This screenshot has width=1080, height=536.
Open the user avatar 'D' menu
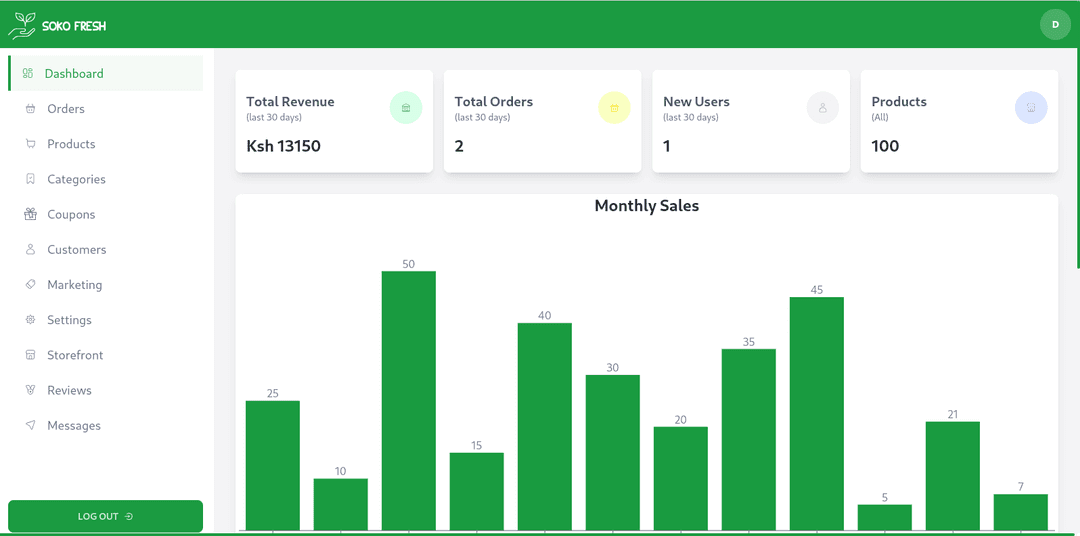(1055, 24)
